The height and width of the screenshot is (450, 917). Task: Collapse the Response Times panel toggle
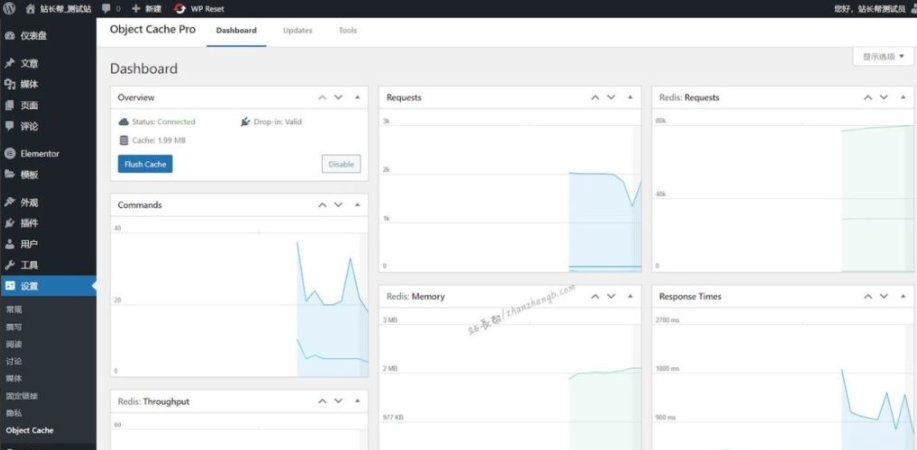click(903, 297)
